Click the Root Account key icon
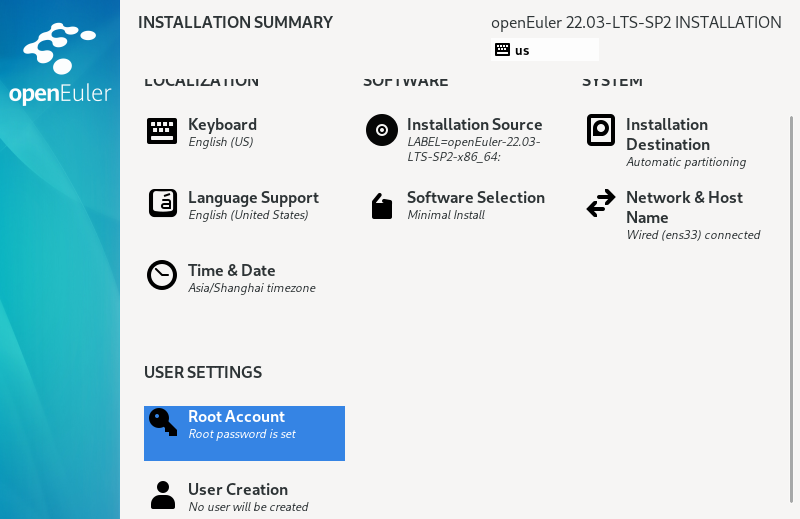Image resolution: width=800 pixels, height=519 pixels. (x=162, y=422)
